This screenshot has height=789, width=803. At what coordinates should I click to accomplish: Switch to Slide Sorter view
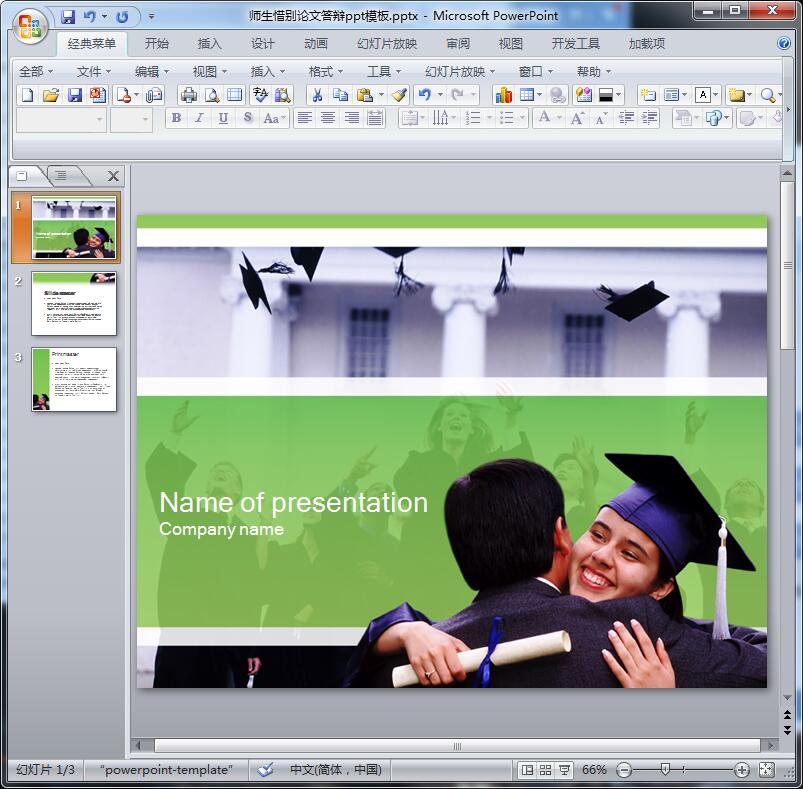coord(545,770)
